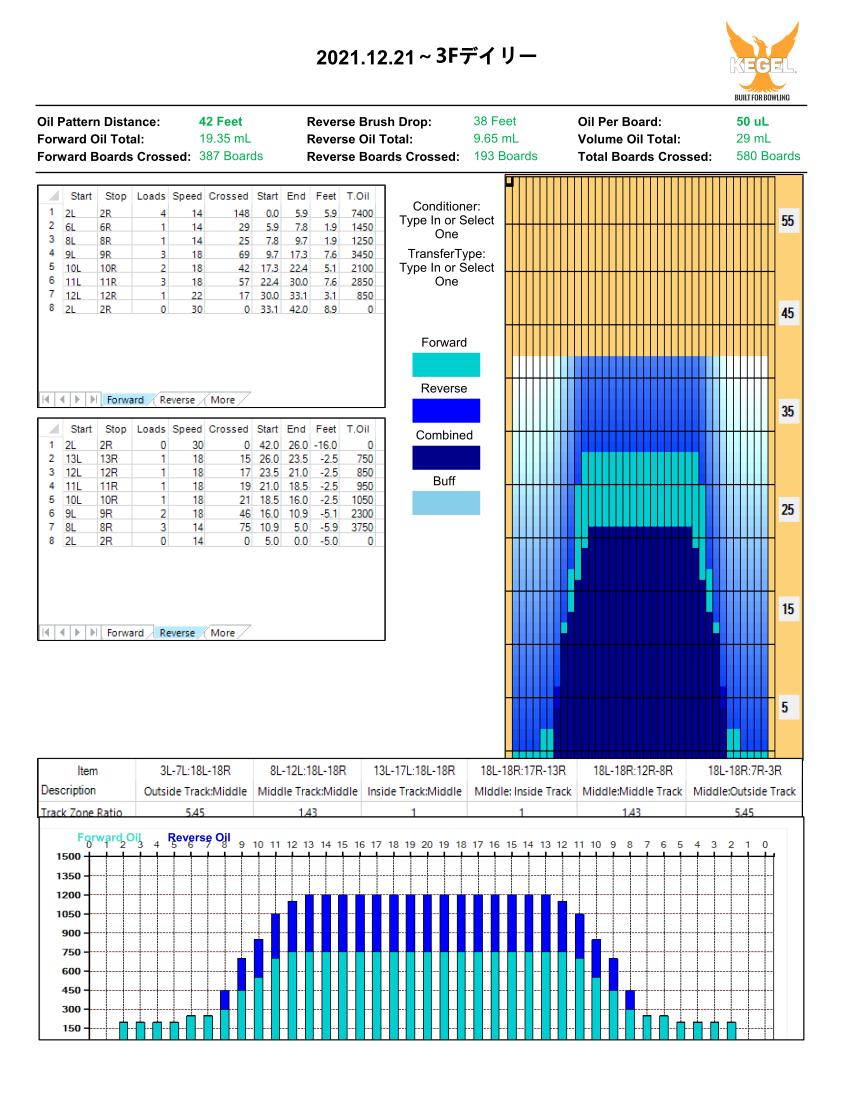Click the cyan Forward legend swatch
Viewport: 851px width, 1101px height.
tap(446, 365)
